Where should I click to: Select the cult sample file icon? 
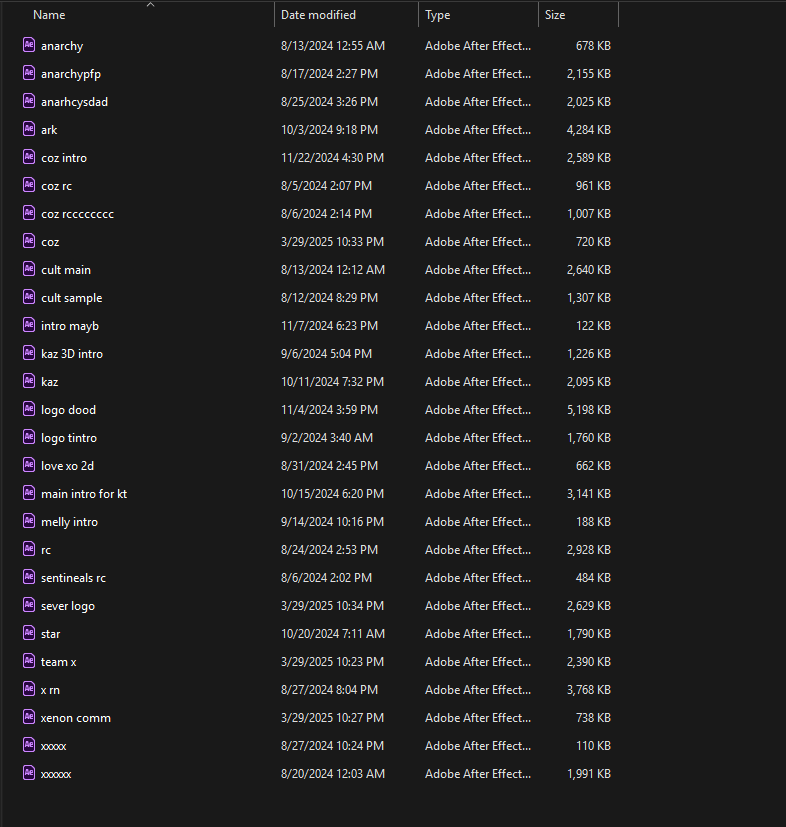[29, 296]
